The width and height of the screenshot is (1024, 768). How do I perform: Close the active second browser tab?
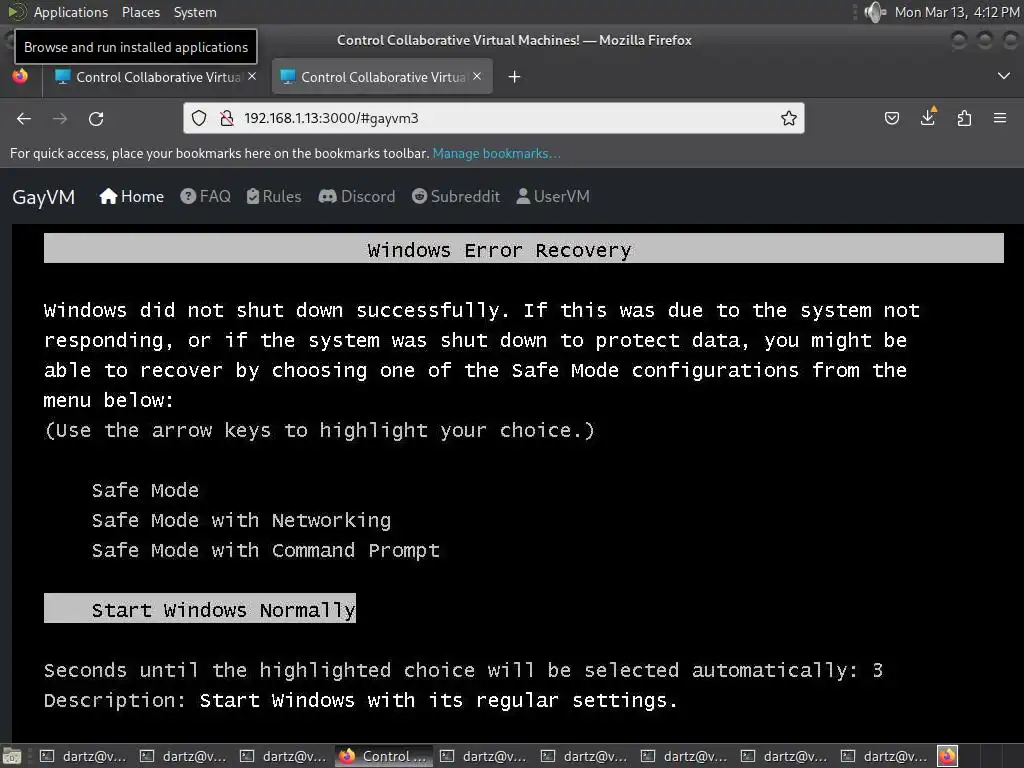pyautogui.click(x=477, y=76)
